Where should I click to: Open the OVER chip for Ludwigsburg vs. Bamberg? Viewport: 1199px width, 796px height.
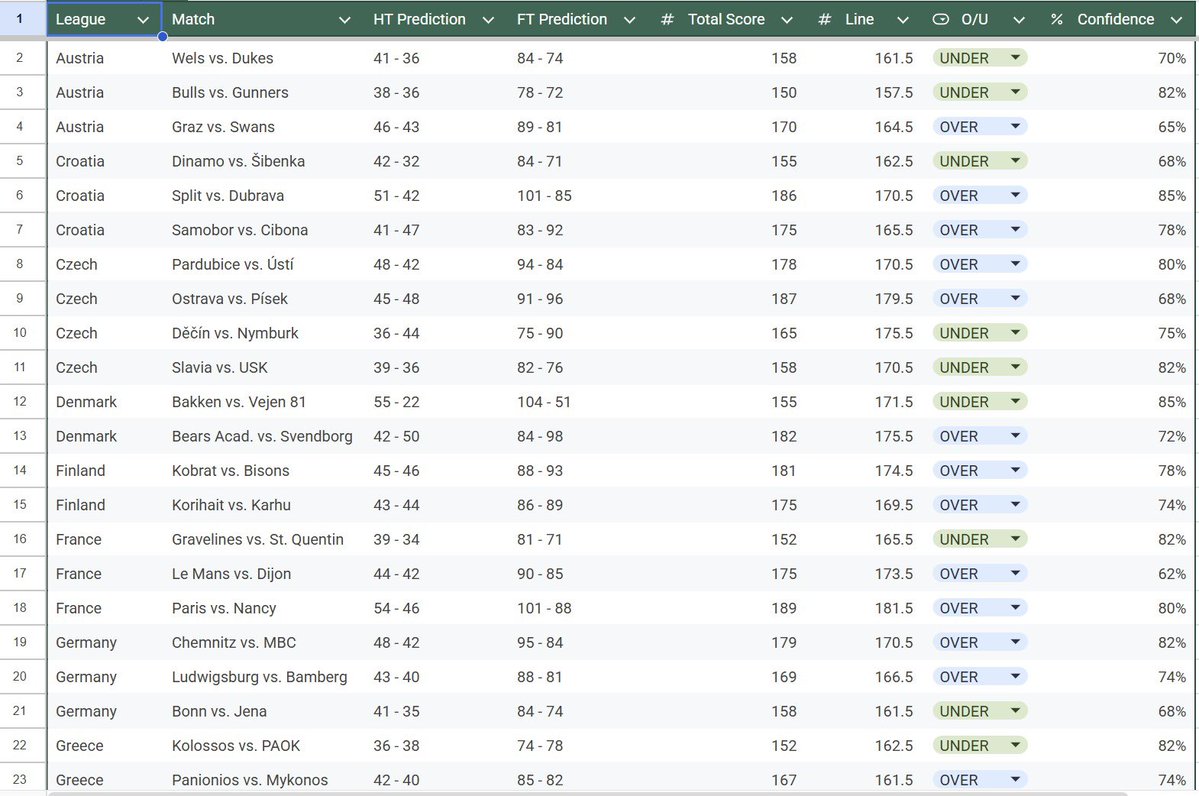click(x=980, y=677)
